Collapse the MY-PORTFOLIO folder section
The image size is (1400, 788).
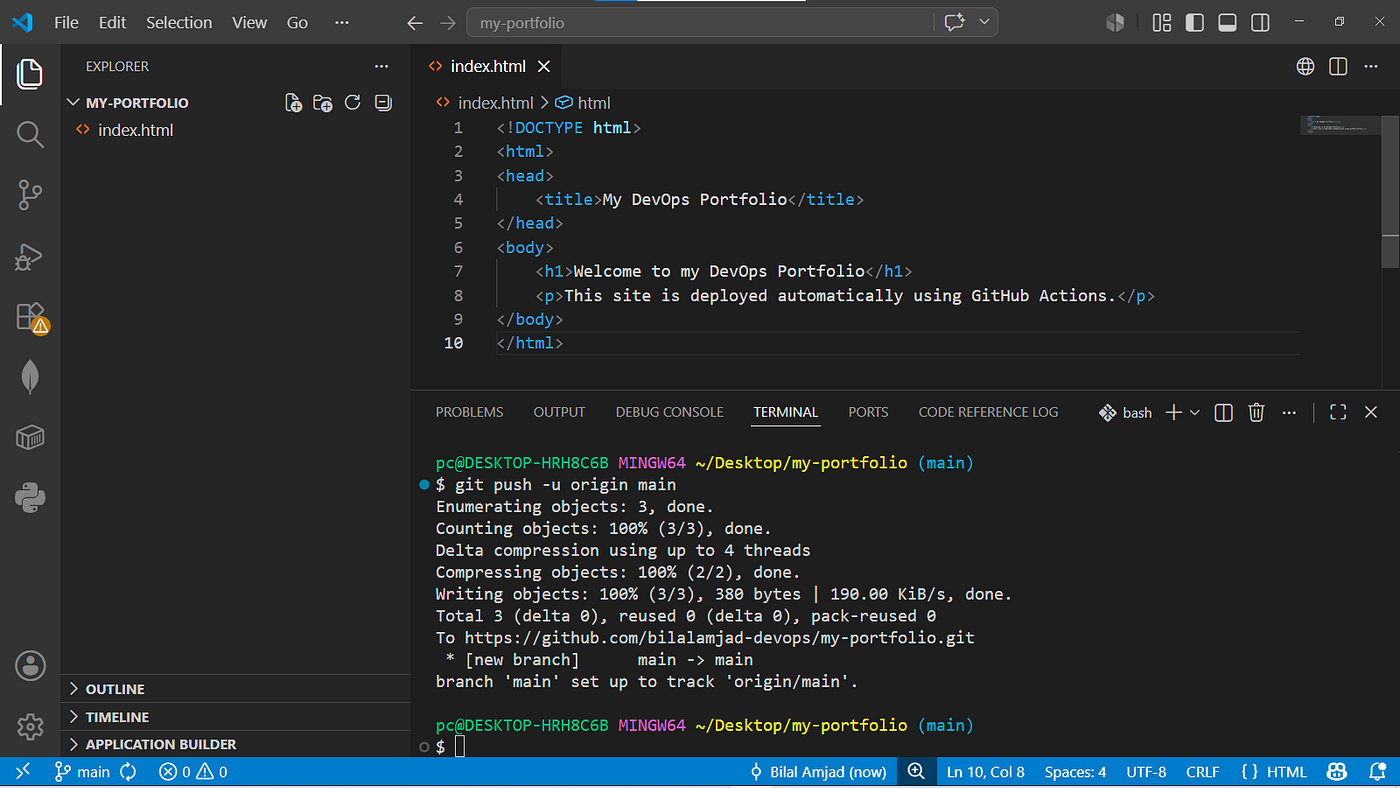(x=137, y=102)
